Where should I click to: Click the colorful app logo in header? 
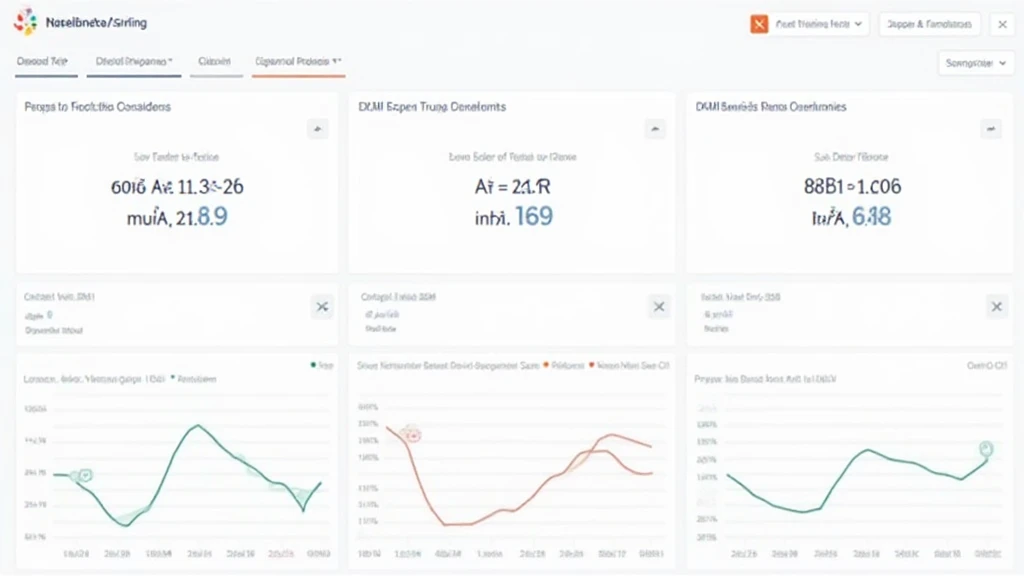click(27, 22)
